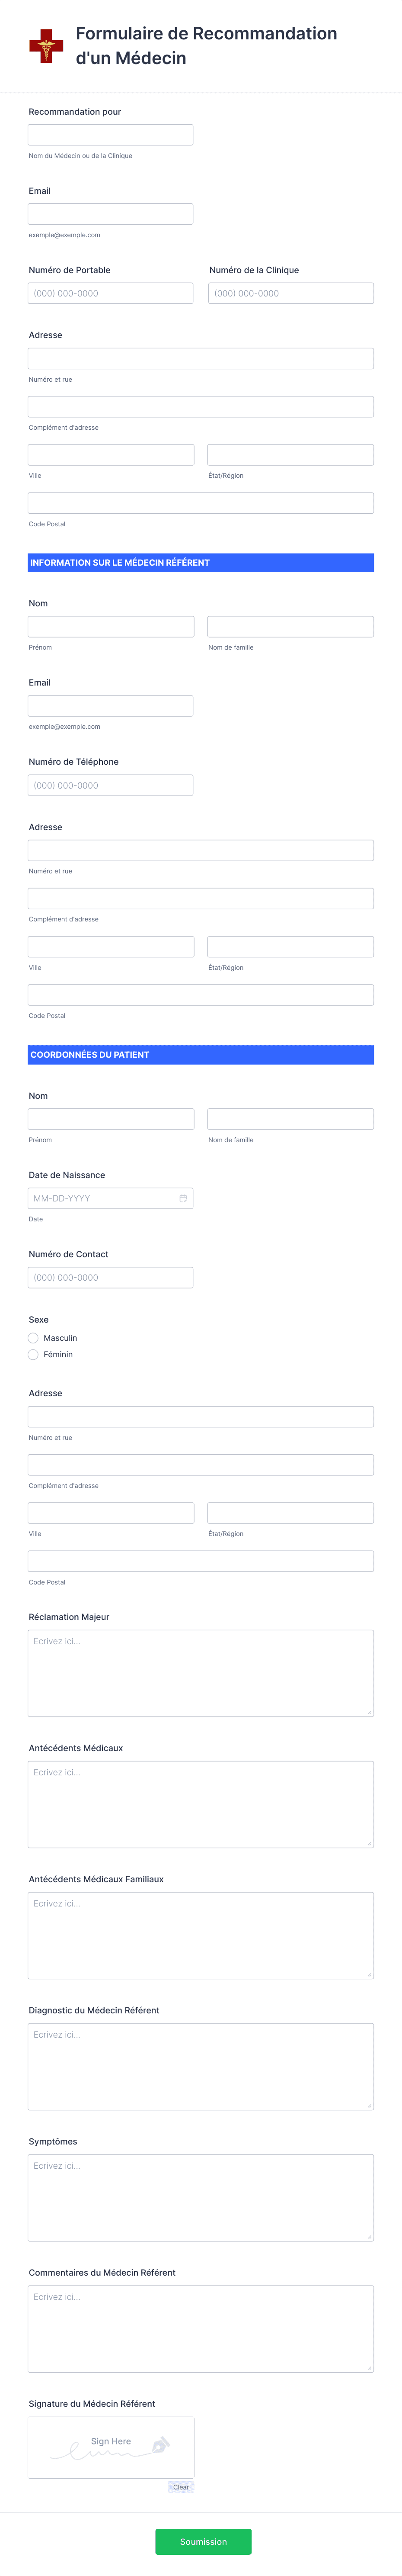This screenshot has width=402, height=2576.
Task: Click the Symptômes text area
Action: (201, 2197)
